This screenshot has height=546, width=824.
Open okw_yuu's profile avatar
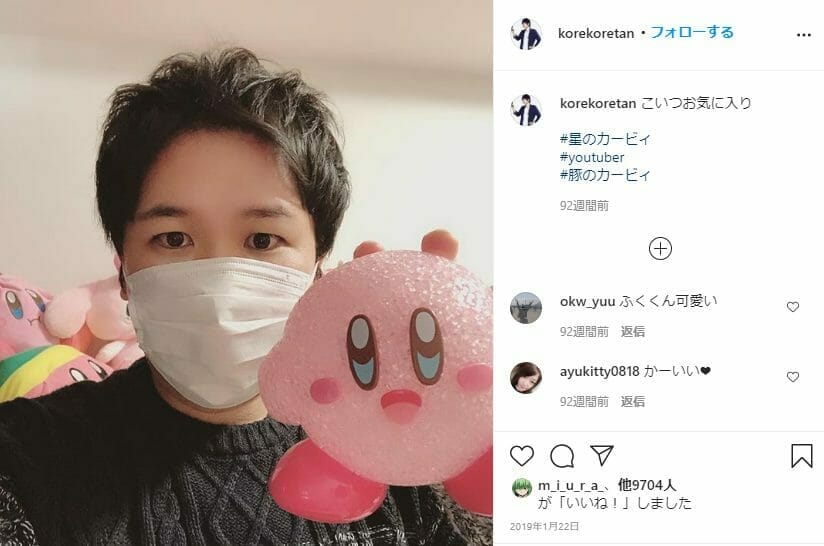(x=526, y=308)
